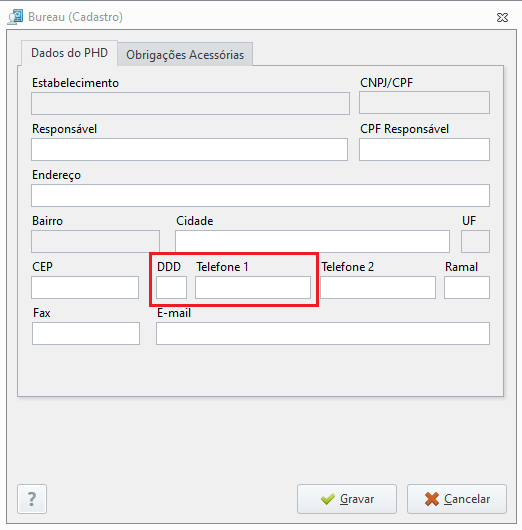Open help with the question mark button

coord(32,499)
